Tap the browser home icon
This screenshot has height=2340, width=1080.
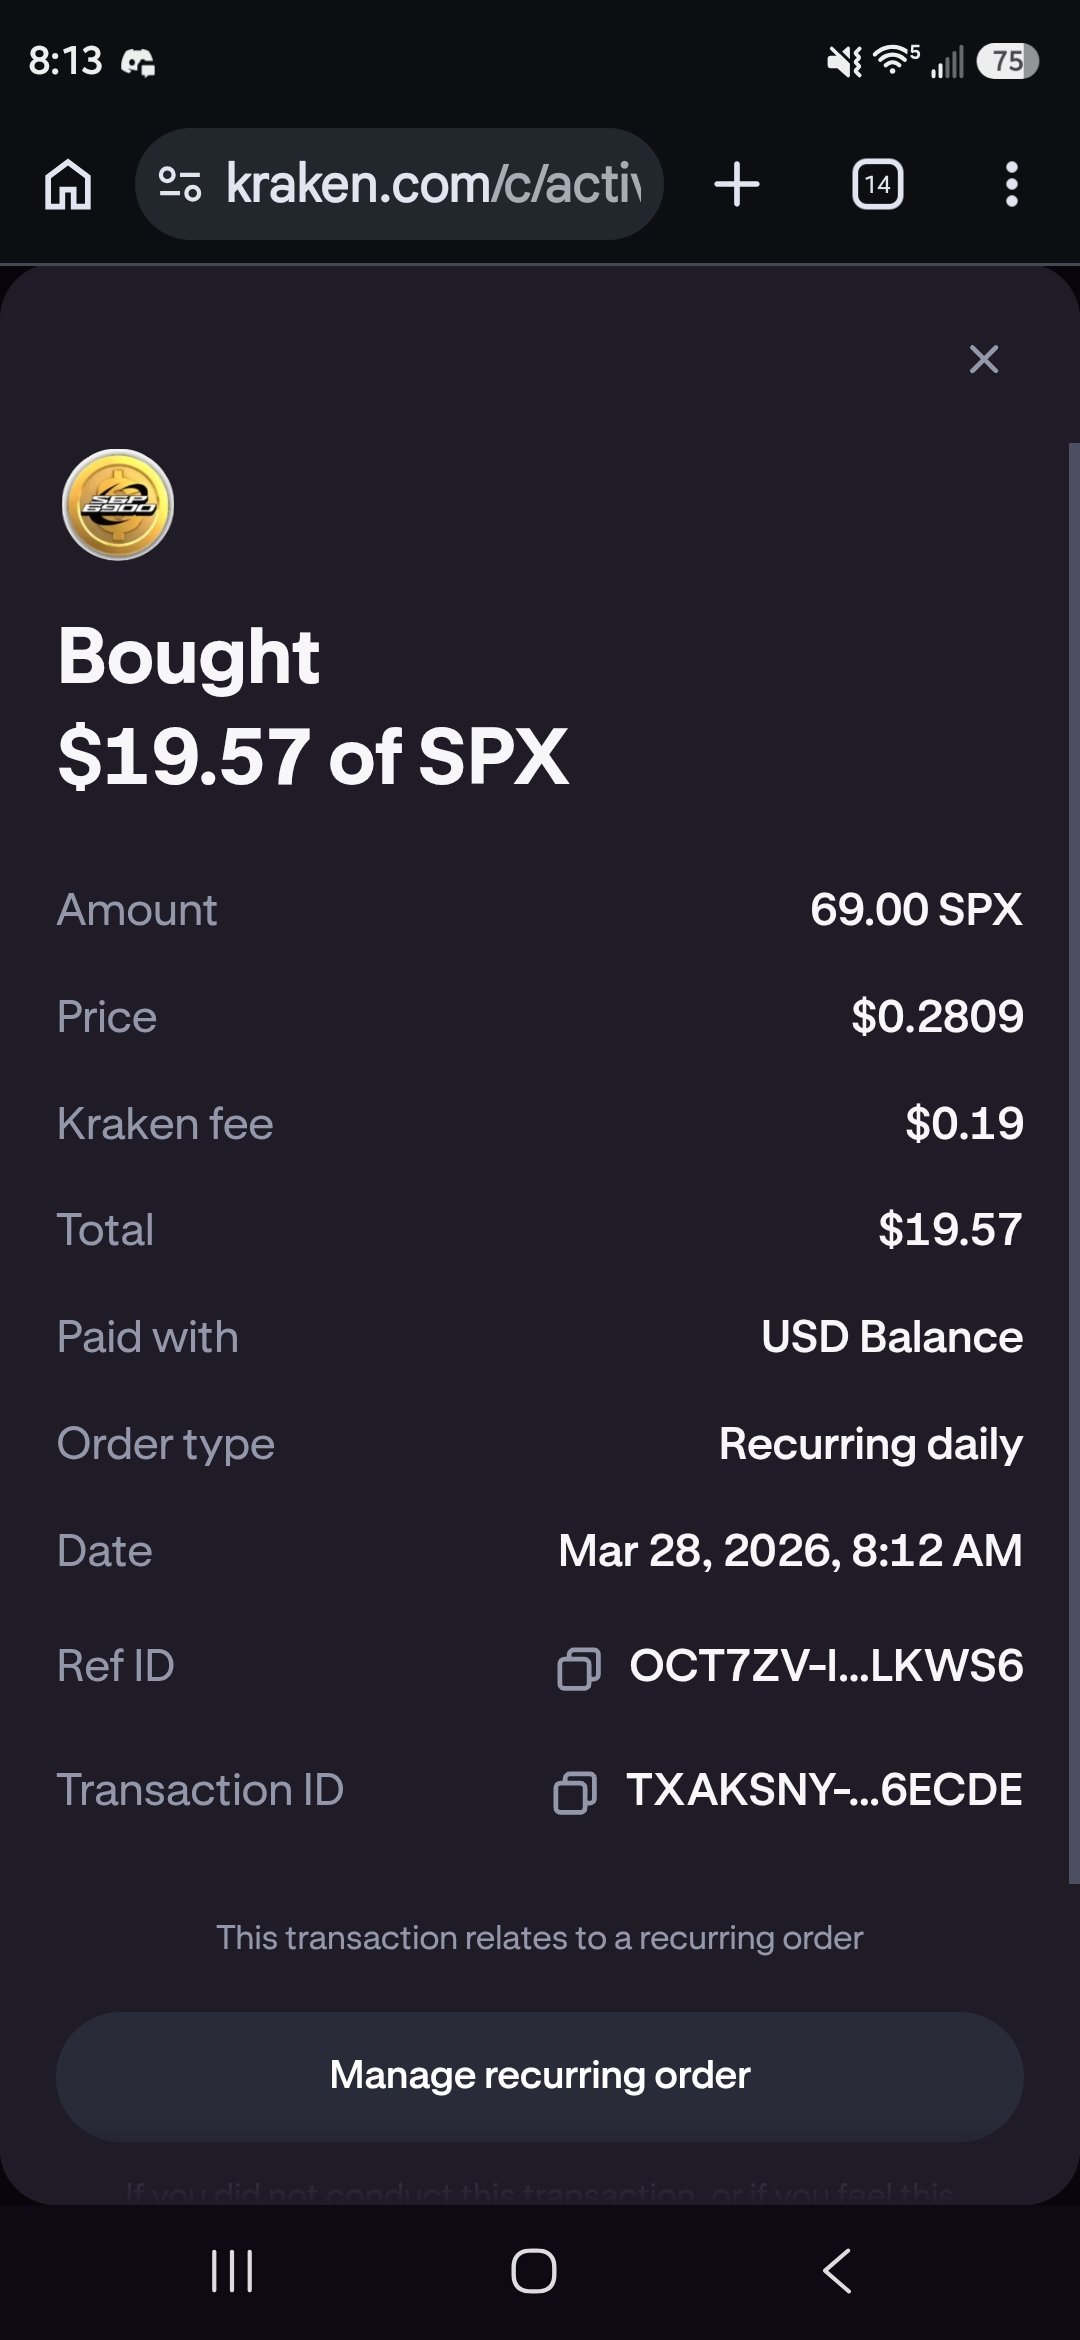(x=68, y=185)
